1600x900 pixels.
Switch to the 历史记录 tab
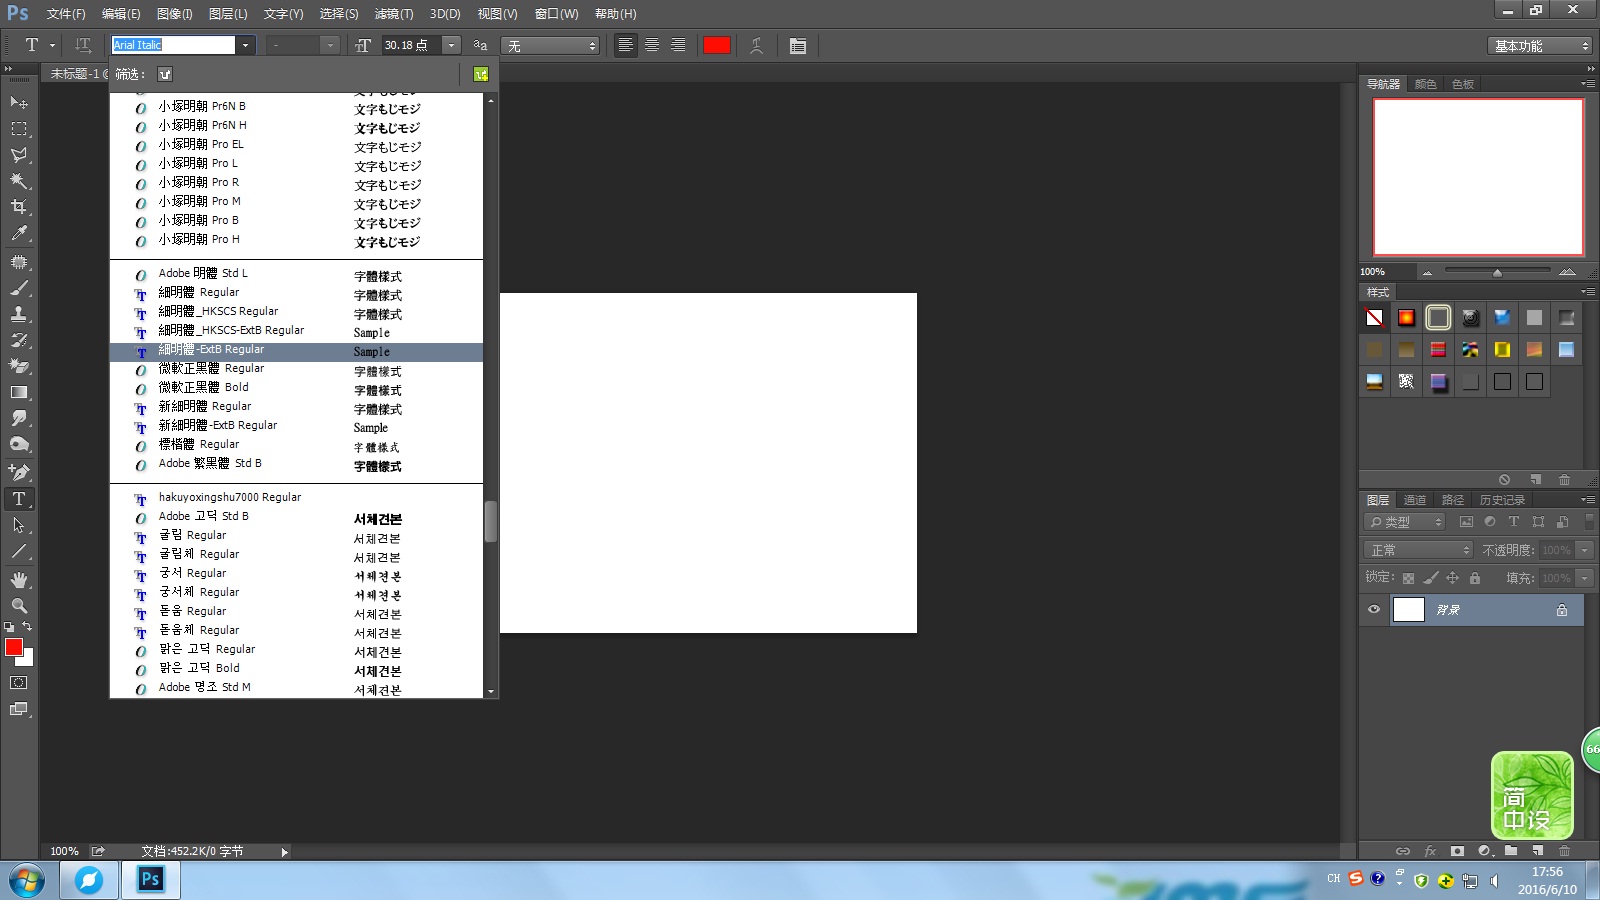tap(1502, 500)
